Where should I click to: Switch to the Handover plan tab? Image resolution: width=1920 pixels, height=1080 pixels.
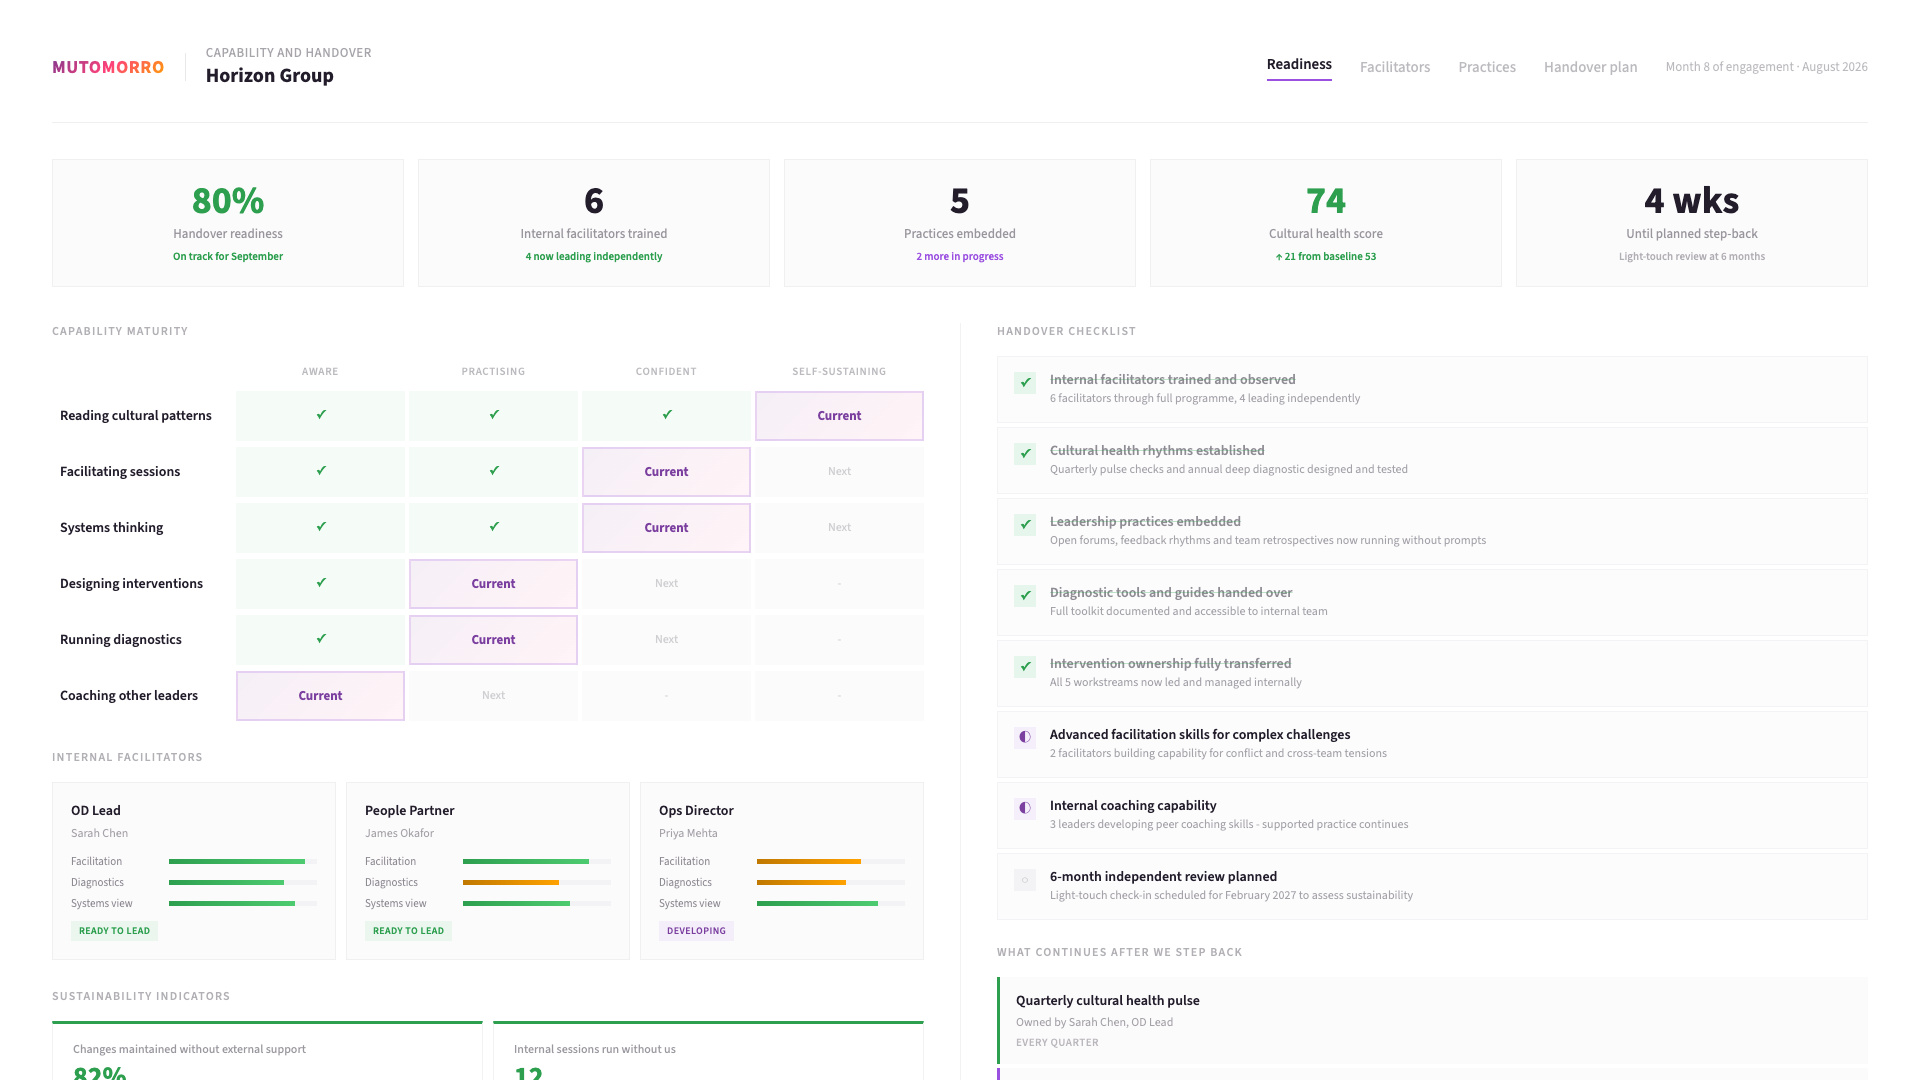coord(1590,67)
